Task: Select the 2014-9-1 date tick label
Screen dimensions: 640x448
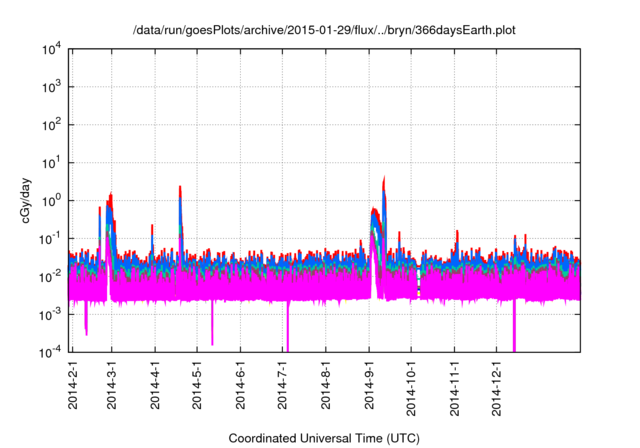Action: [x=369, y=388]
